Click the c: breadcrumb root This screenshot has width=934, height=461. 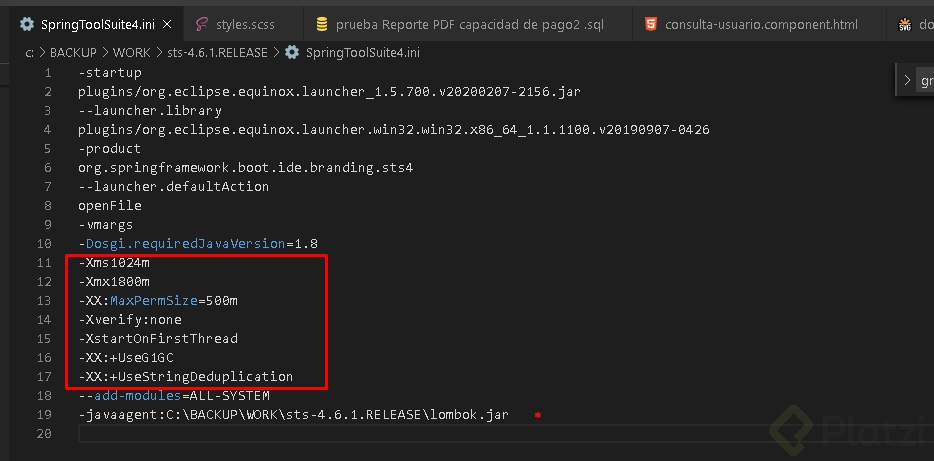coord(29,52)
